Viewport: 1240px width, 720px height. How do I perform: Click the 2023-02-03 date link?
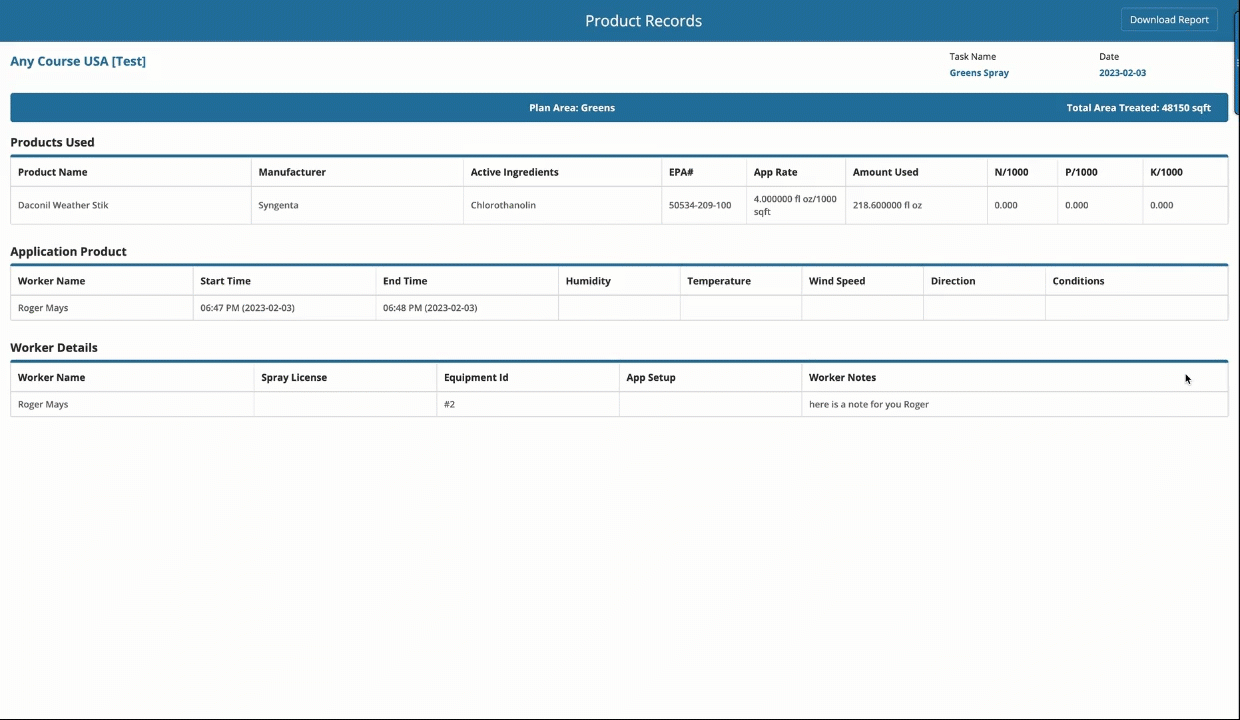(x=1122, y=73)
